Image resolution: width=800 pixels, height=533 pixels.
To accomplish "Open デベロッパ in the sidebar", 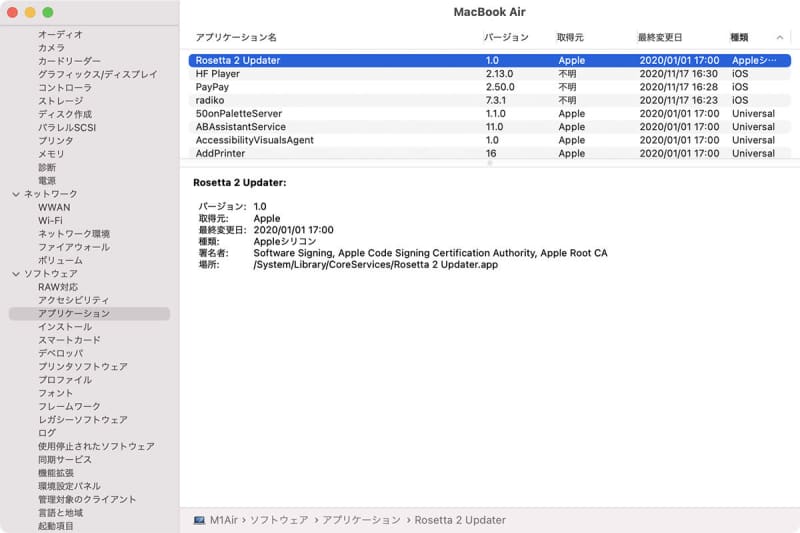I will pyautogui.click(x=60, y=353).
